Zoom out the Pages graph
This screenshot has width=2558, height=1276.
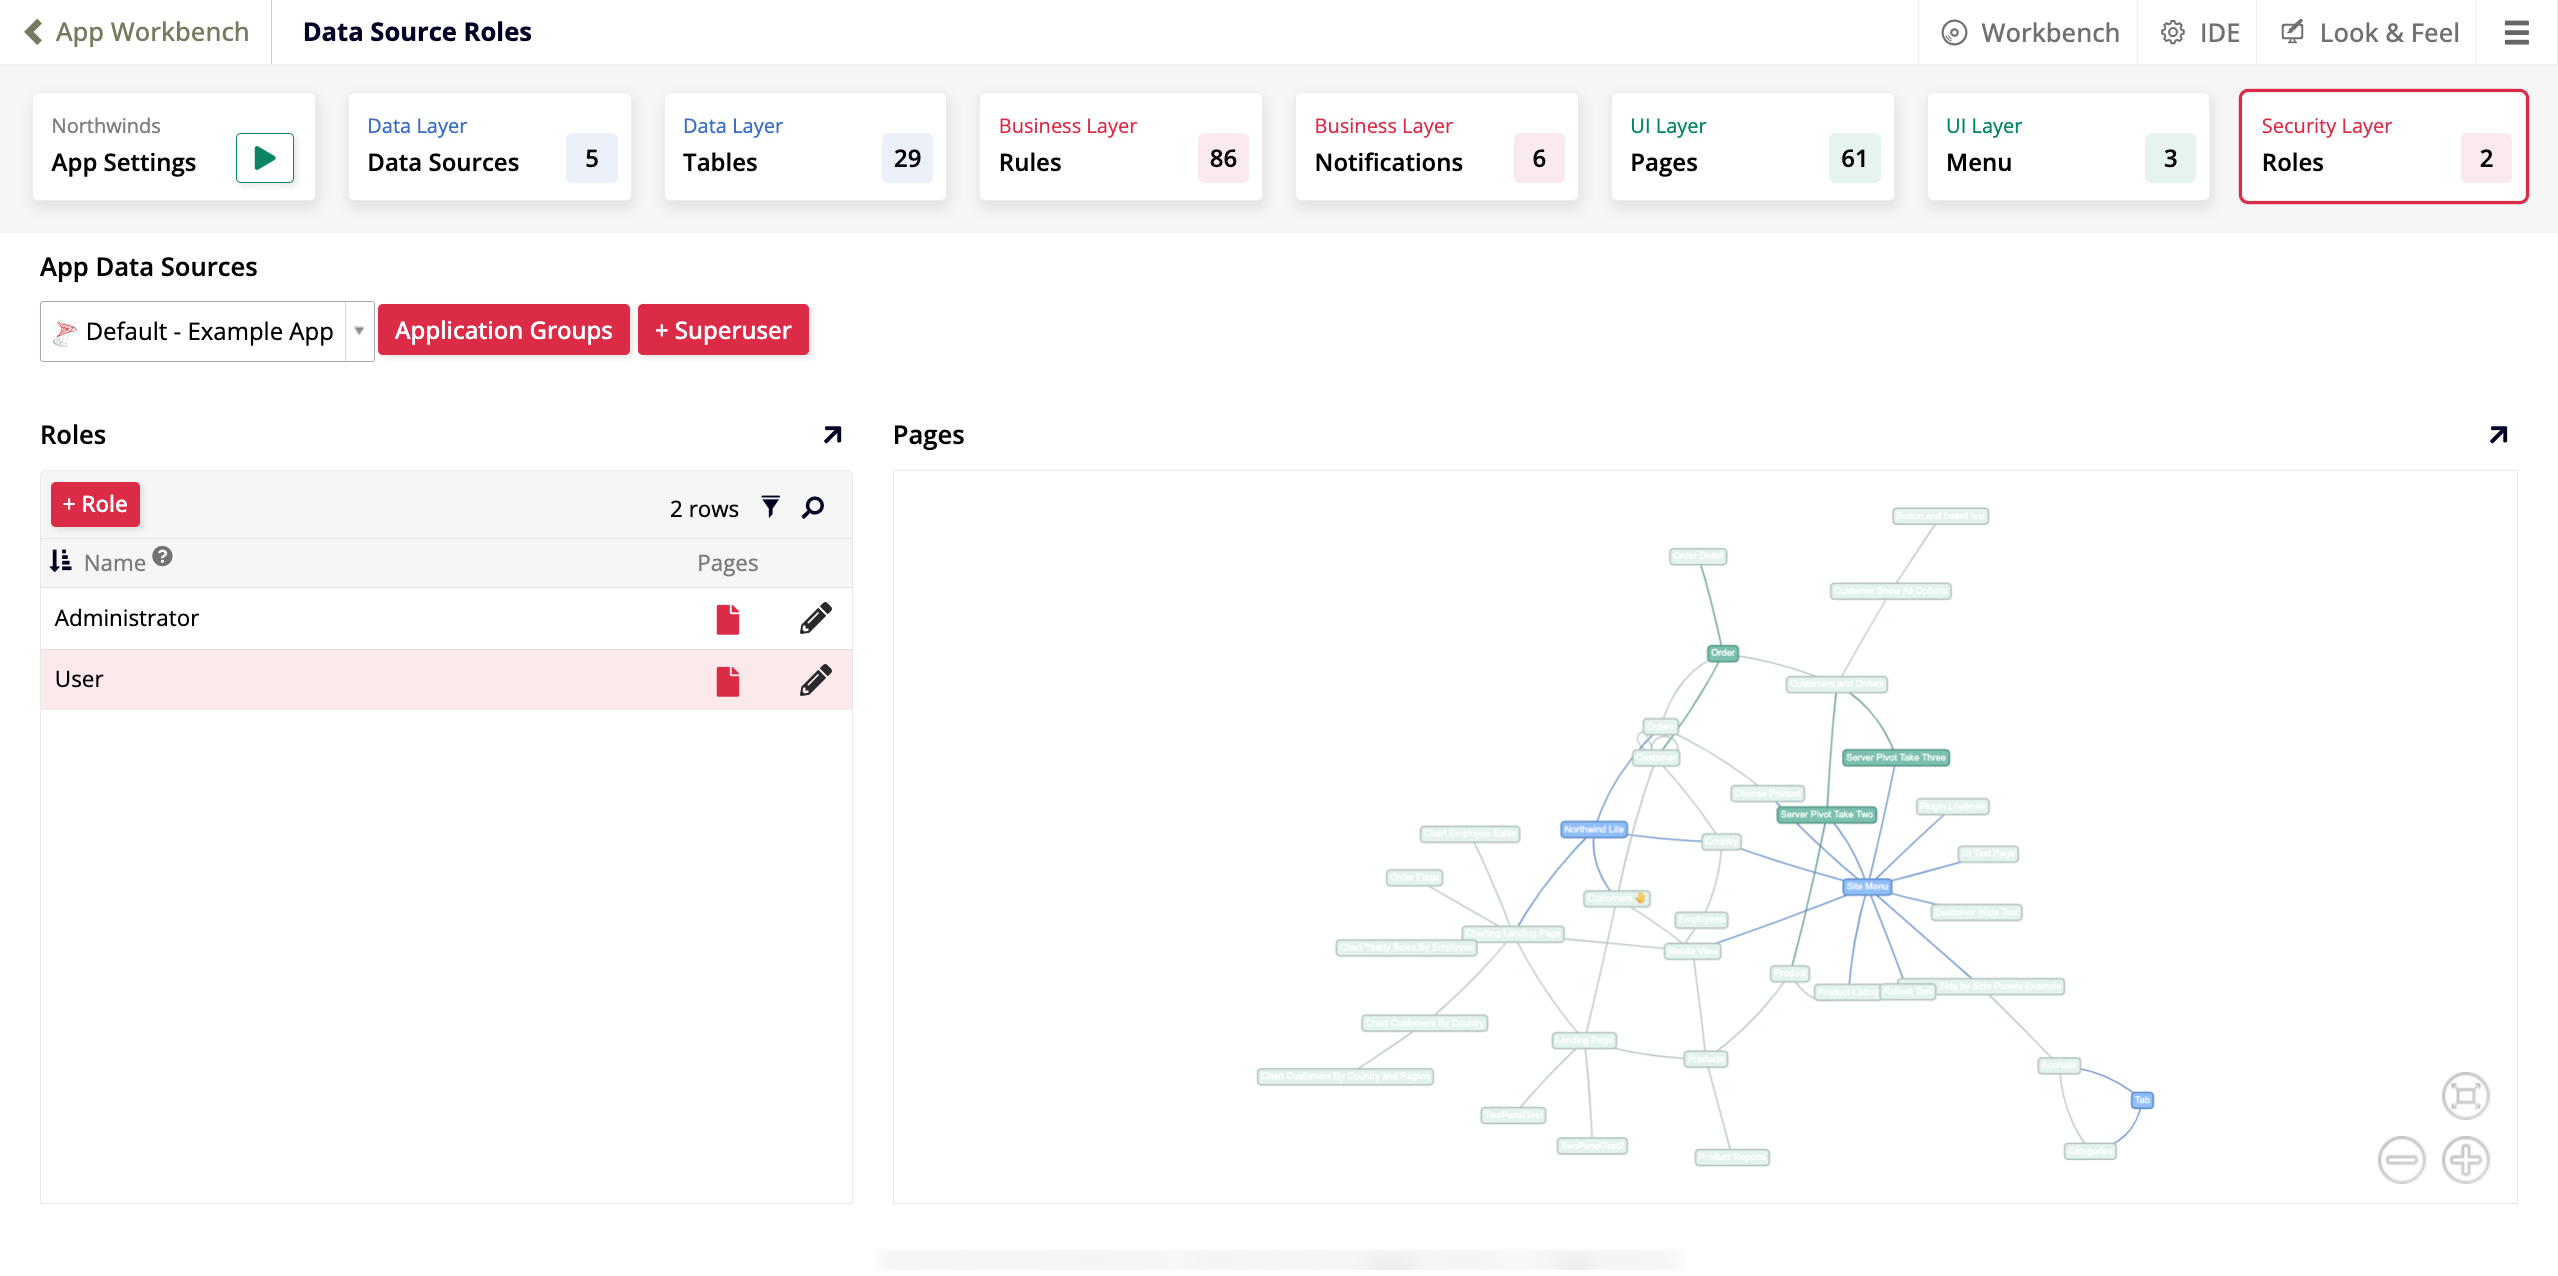(x=2401, y=1160)
